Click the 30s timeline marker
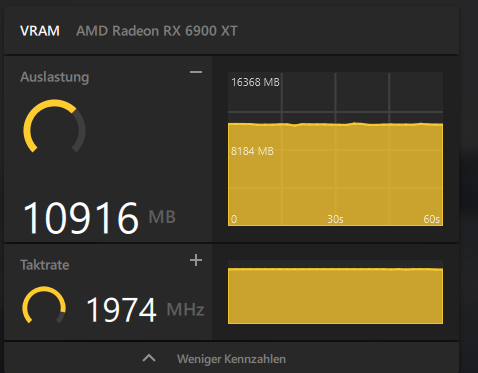 coord(335,219)
